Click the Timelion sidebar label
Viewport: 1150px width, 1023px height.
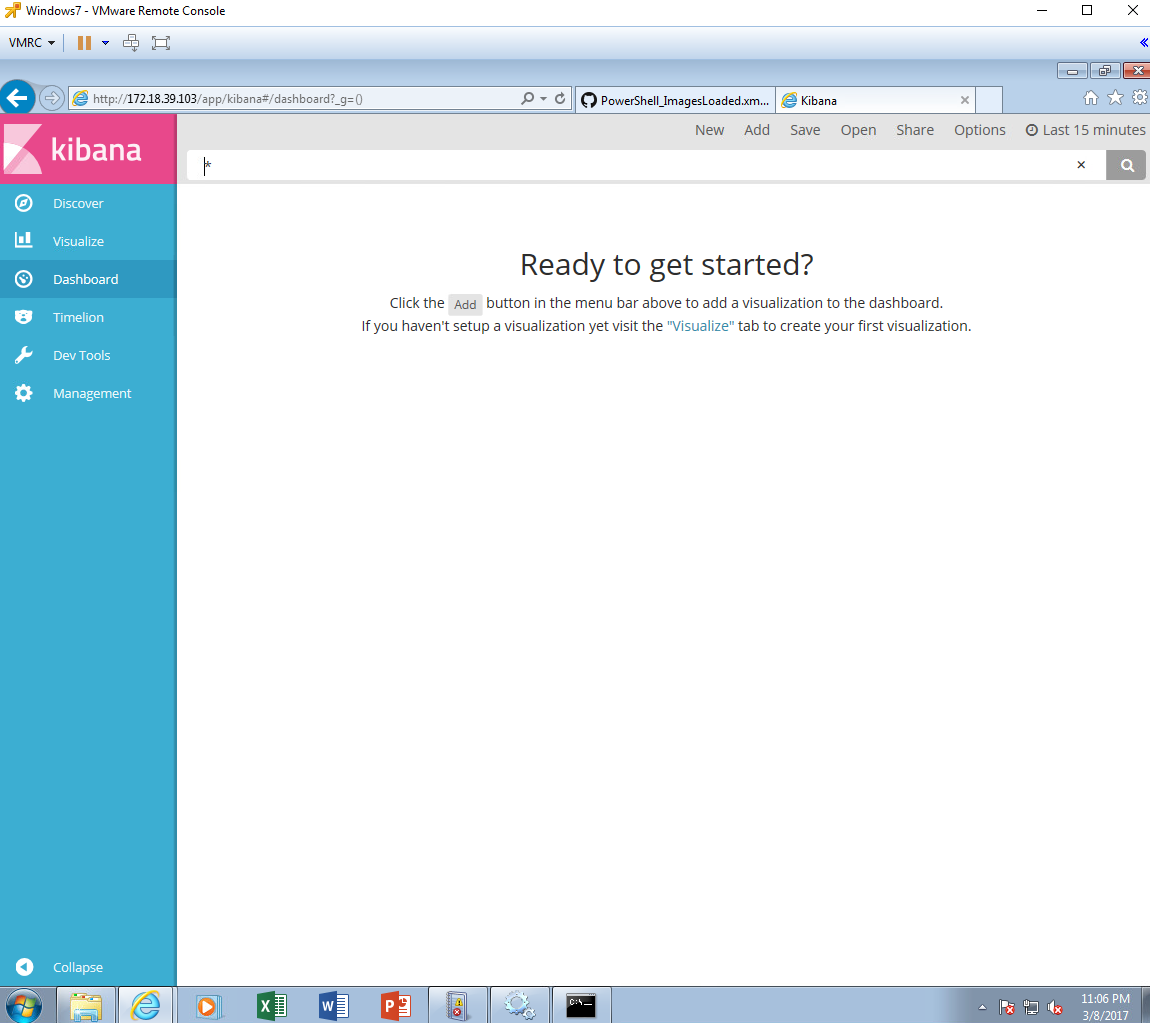point(78,317)
